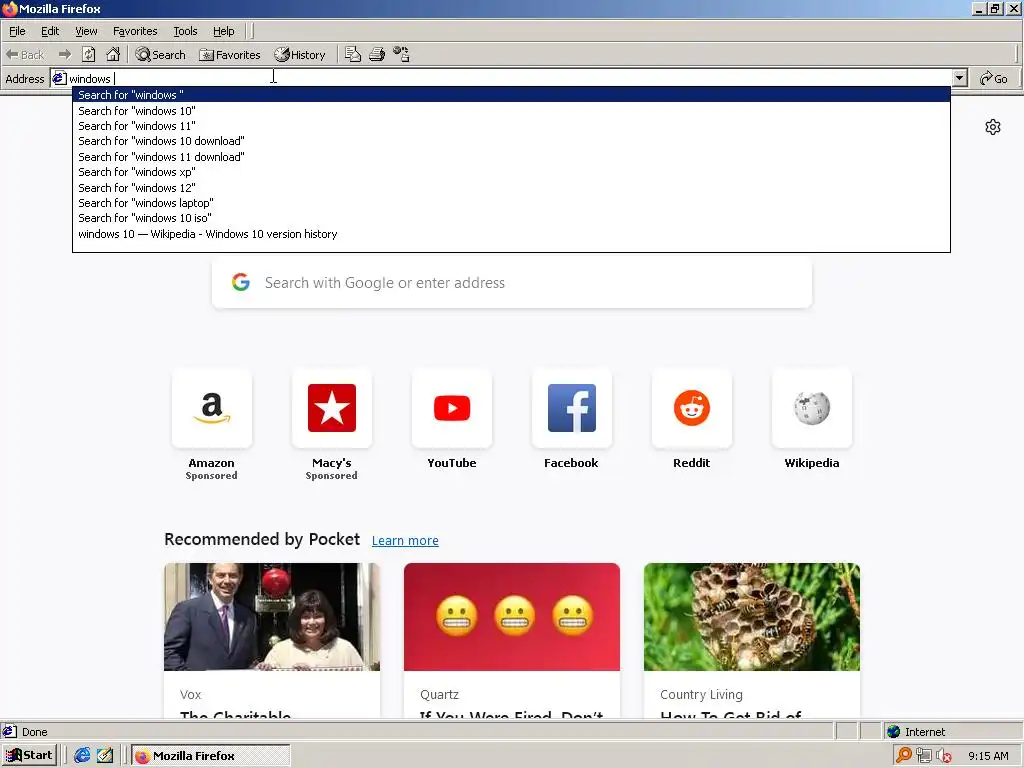The width and height of the screenshot is (1024, 768).
Task: Open the File menu
Action: [x=17, y=31]
